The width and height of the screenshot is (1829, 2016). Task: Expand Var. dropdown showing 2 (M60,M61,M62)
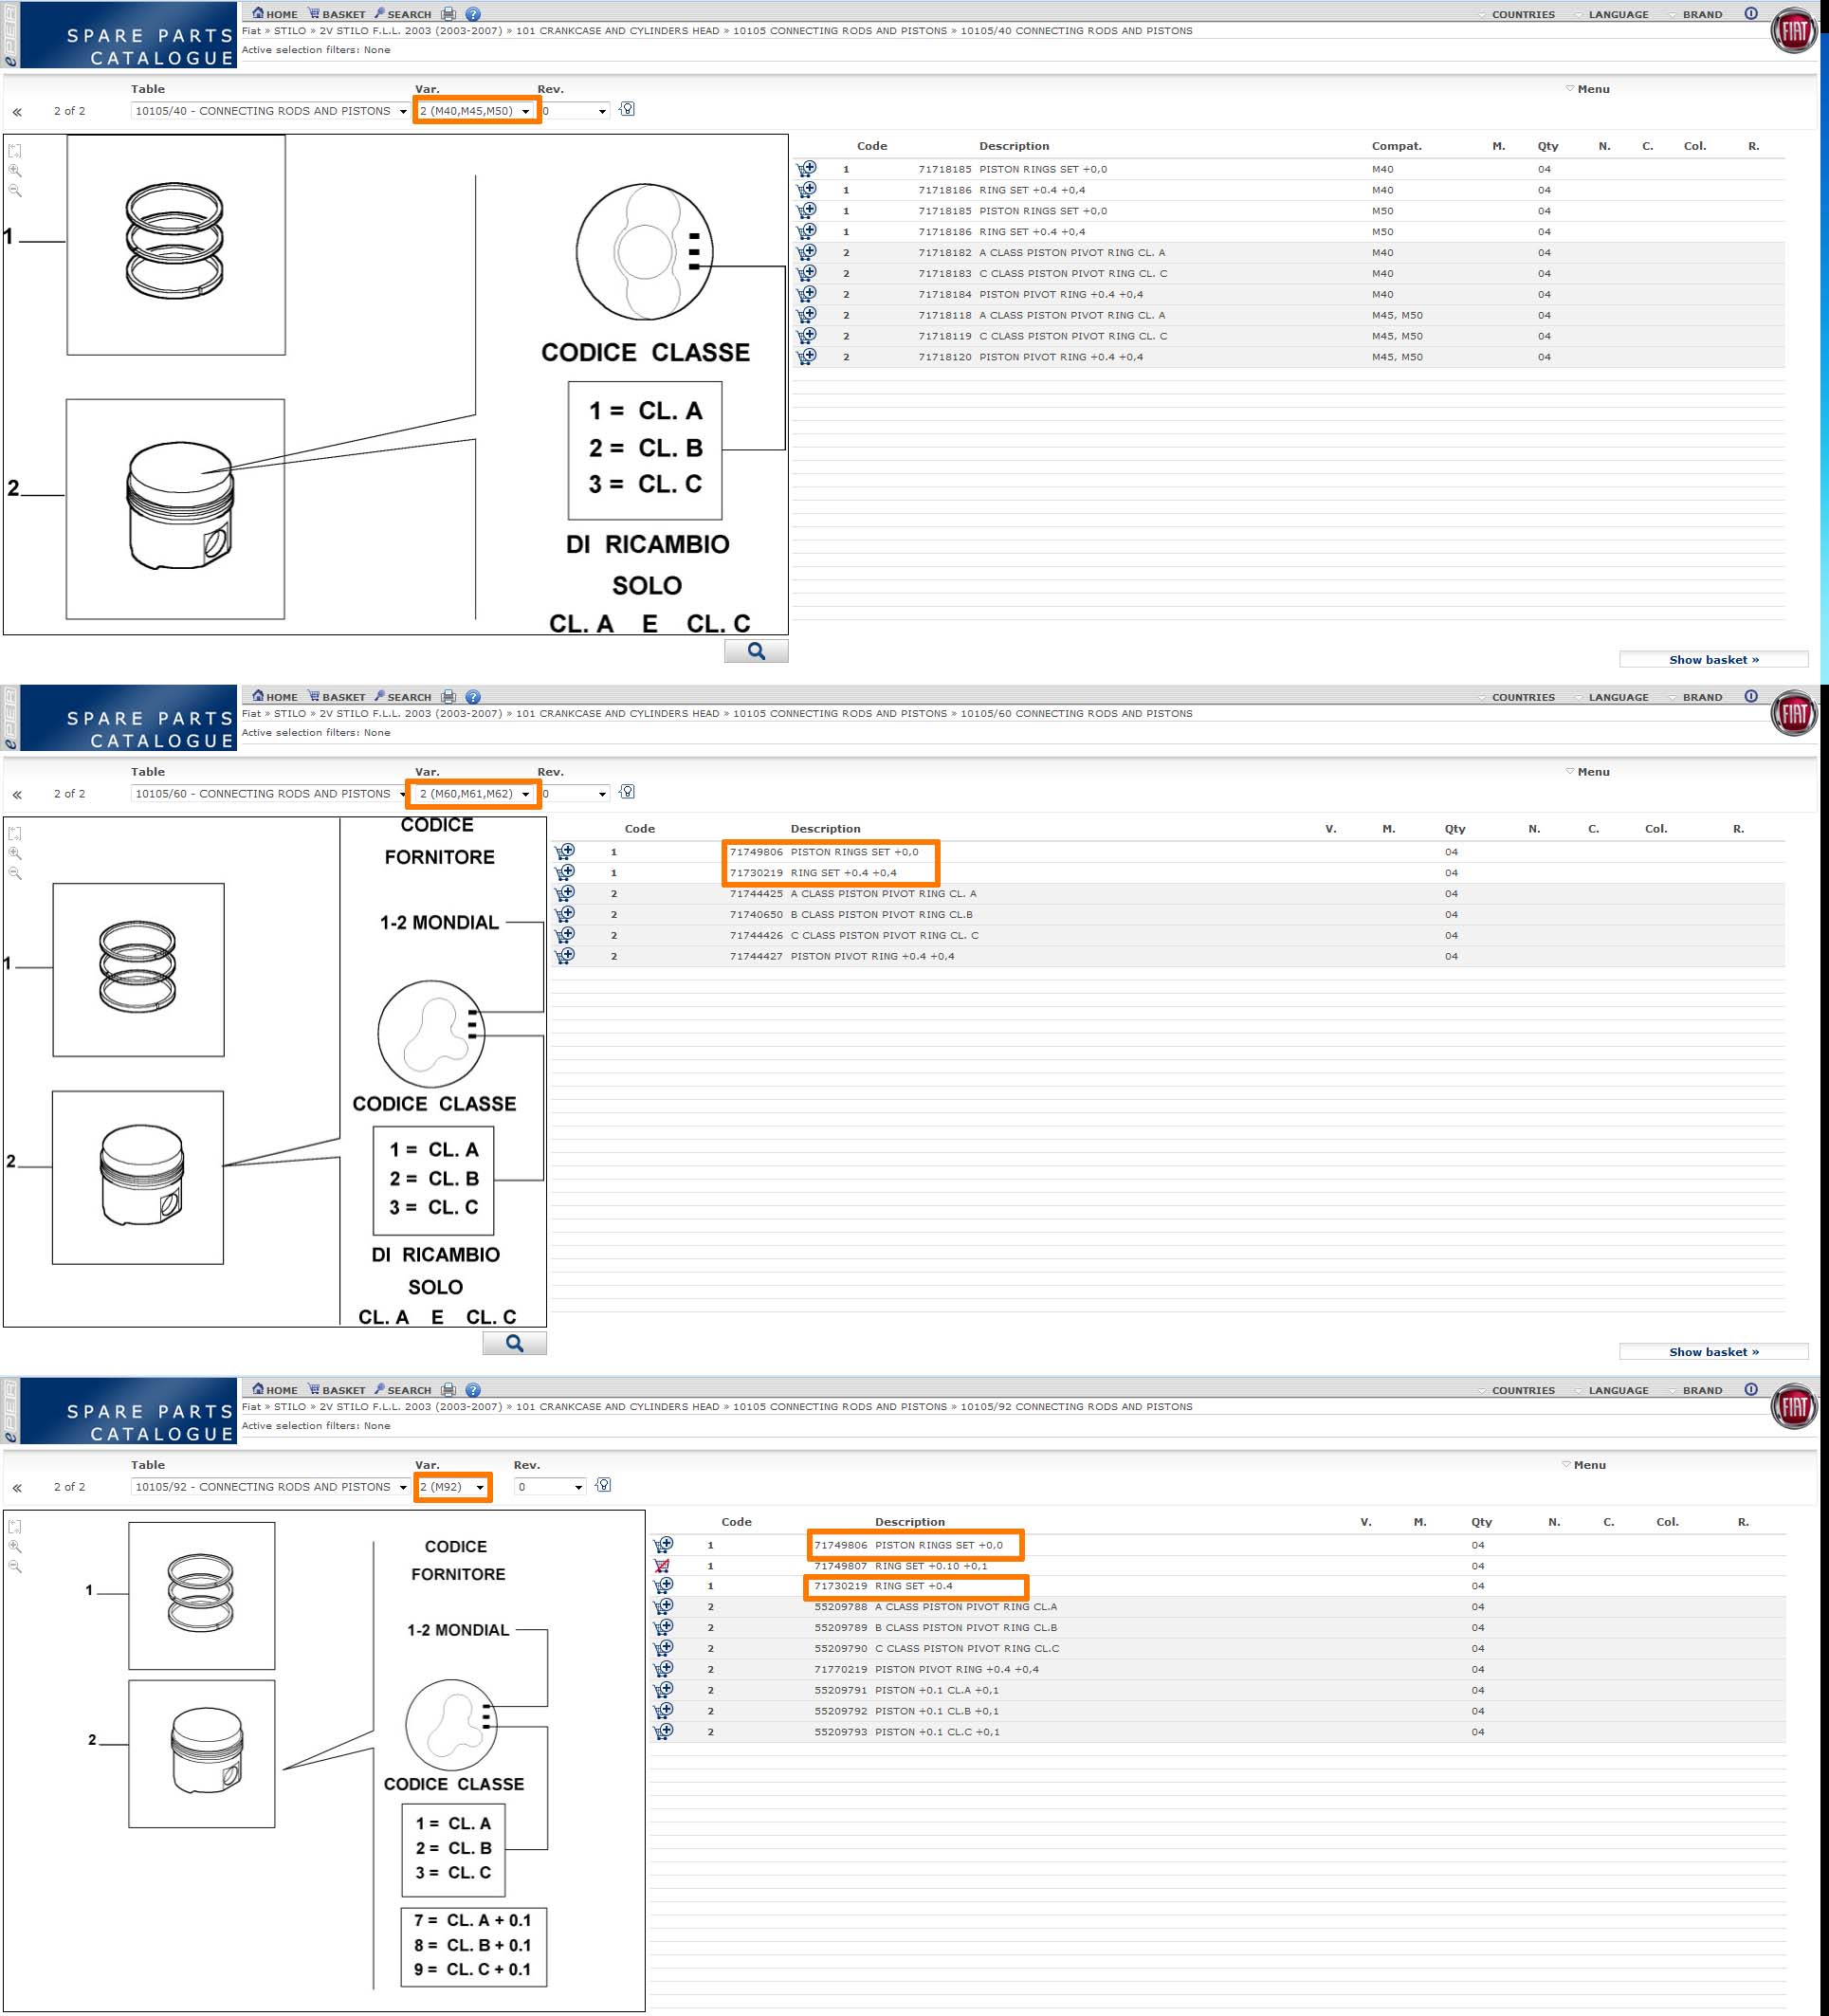coord(474,794)
